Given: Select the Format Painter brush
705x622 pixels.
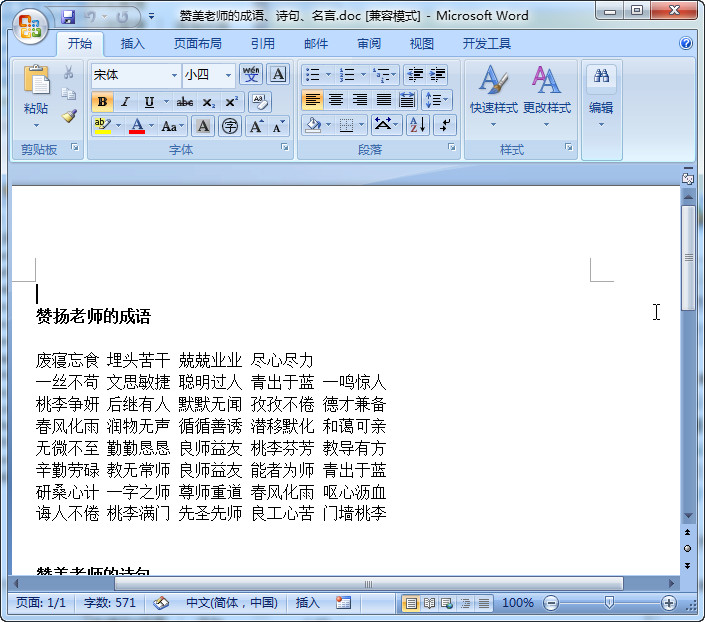Looking at the screenshot, I should coord(69,116).
